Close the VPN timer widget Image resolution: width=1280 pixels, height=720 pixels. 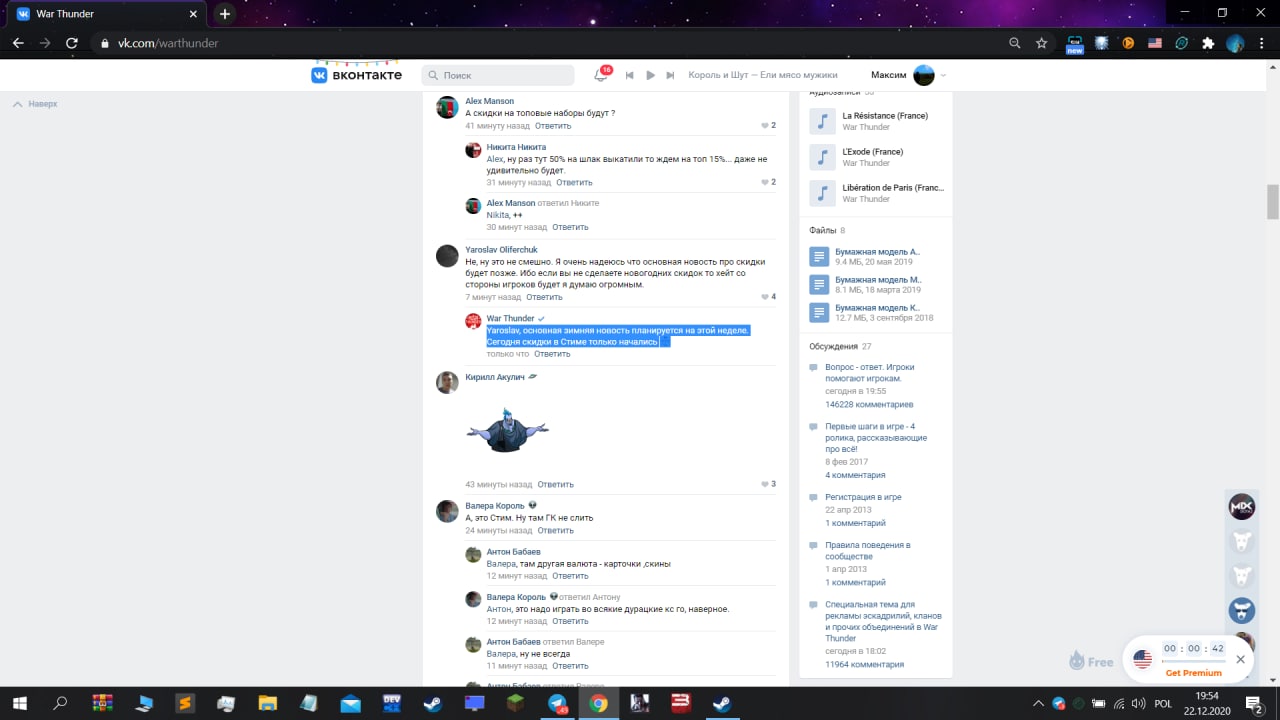pos(1240,659)
